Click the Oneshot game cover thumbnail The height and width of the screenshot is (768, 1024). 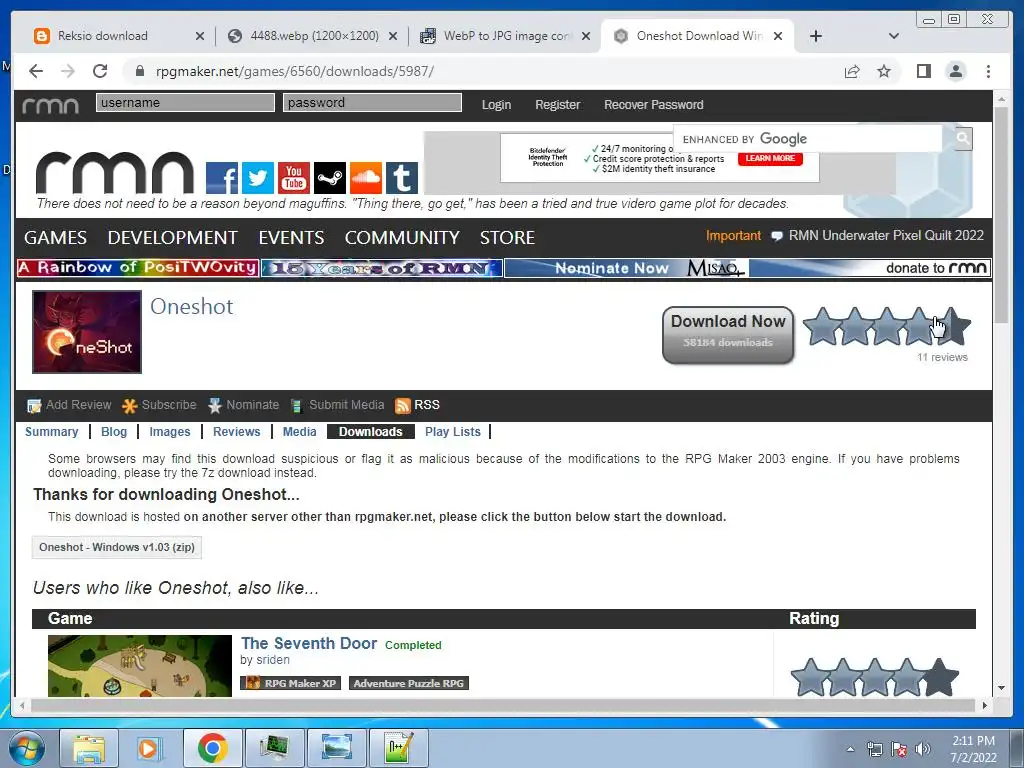pos(87,332)
